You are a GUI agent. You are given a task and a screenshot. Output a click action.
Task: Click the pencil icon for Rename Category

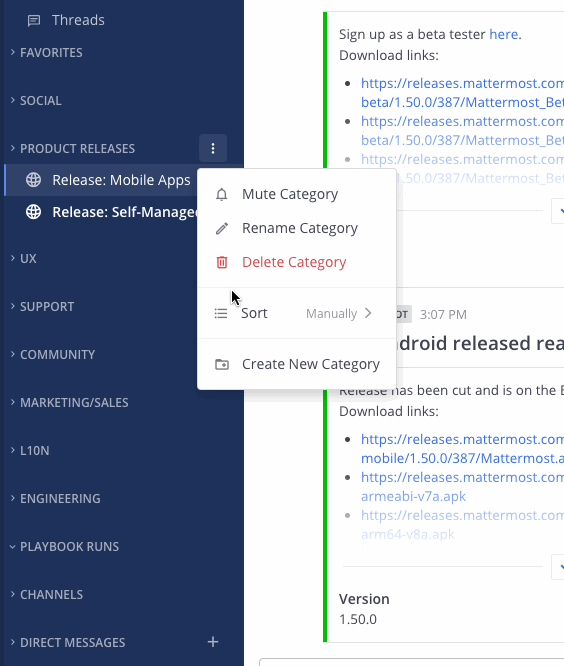point(222,229)
